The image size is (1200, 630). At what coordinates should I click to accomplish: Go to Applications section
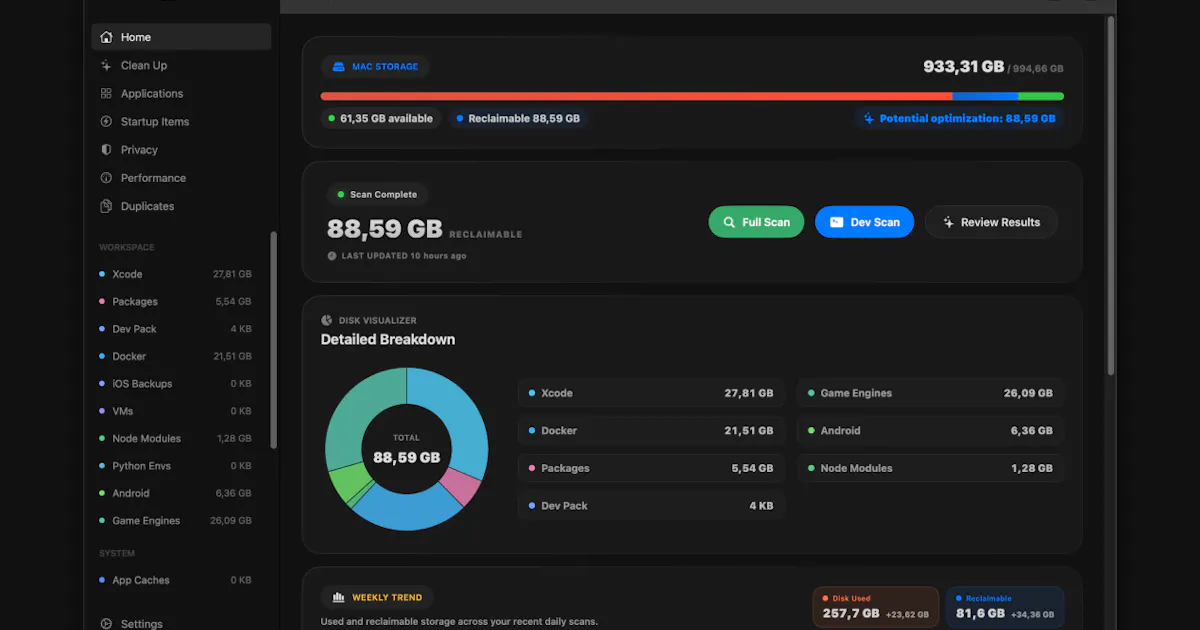(x=181, y=93)
